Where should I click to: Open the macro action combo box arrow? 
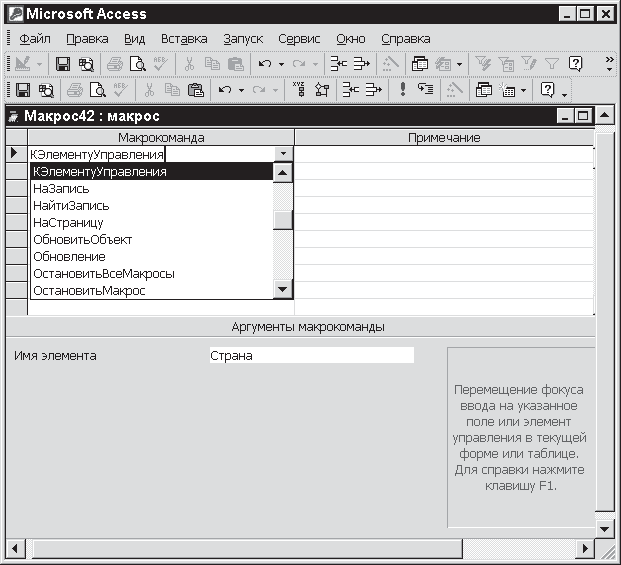[x=283, y=155]
